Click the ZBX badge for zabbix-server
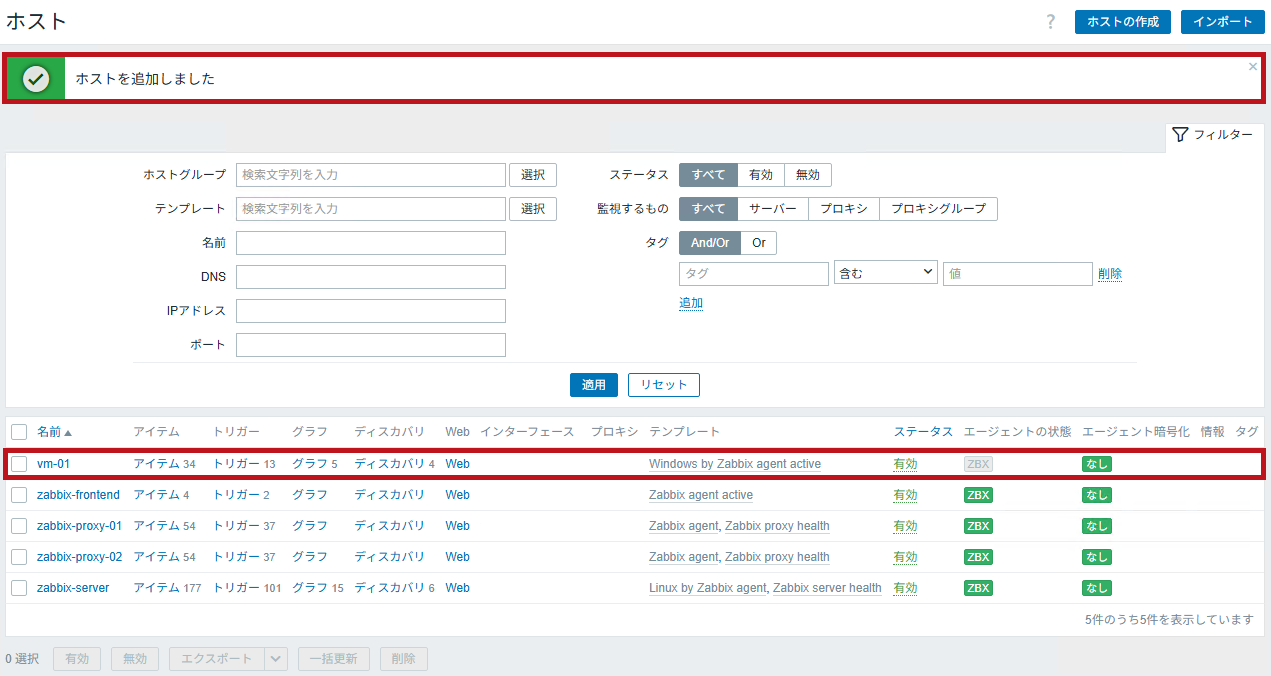Viewport: 1271px width, 676px height. (978, 588)
